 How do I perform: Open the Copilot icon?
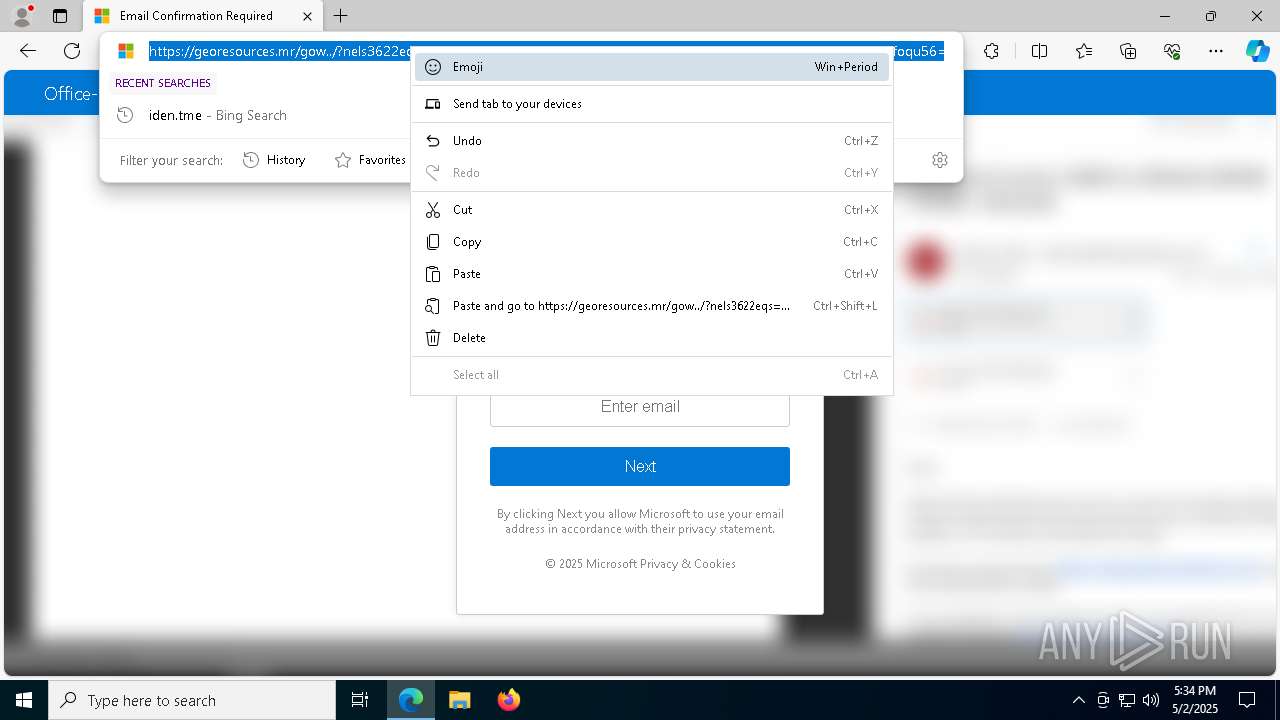pos(1257,51)
